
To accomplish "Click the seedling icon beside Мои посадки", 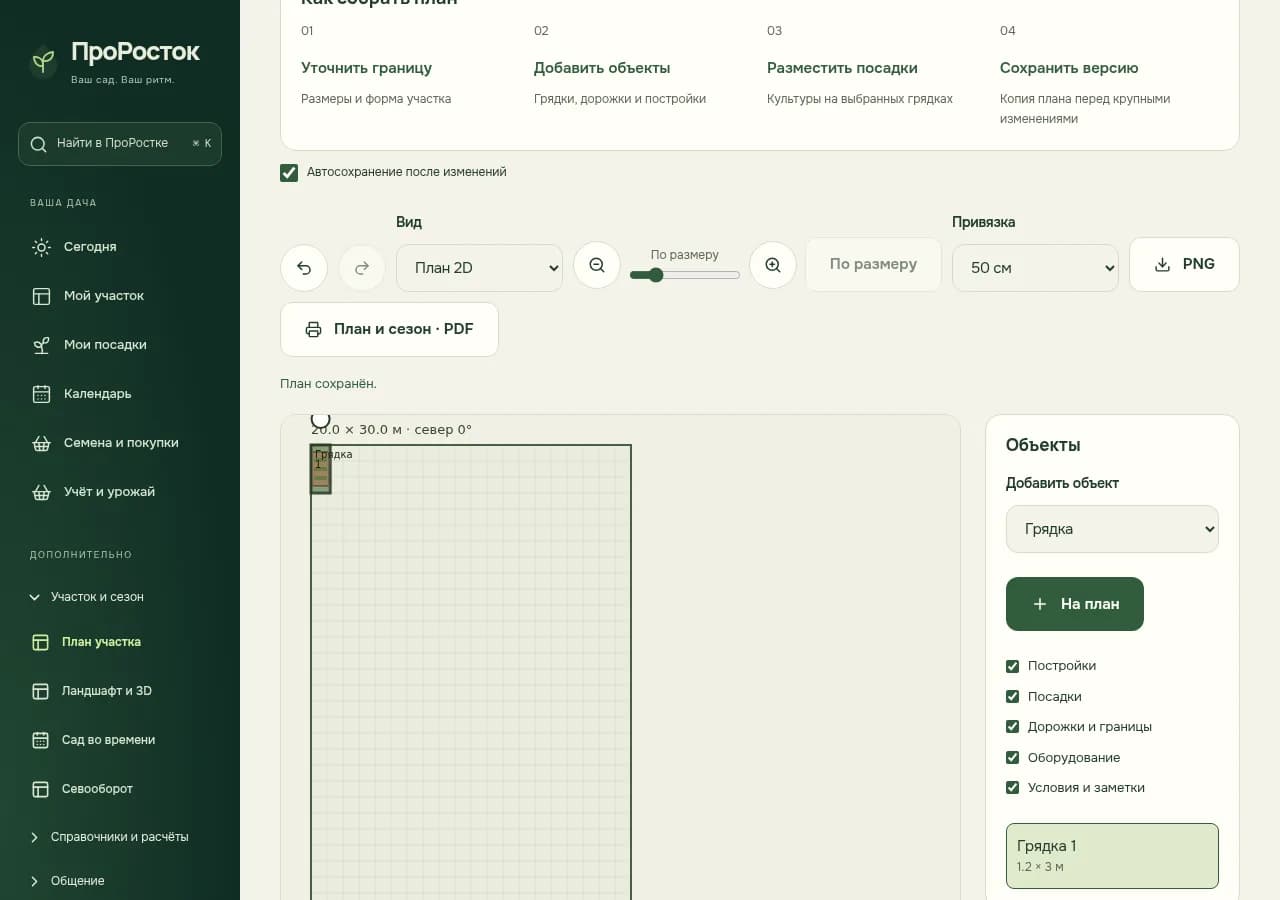I will (41, 345).
